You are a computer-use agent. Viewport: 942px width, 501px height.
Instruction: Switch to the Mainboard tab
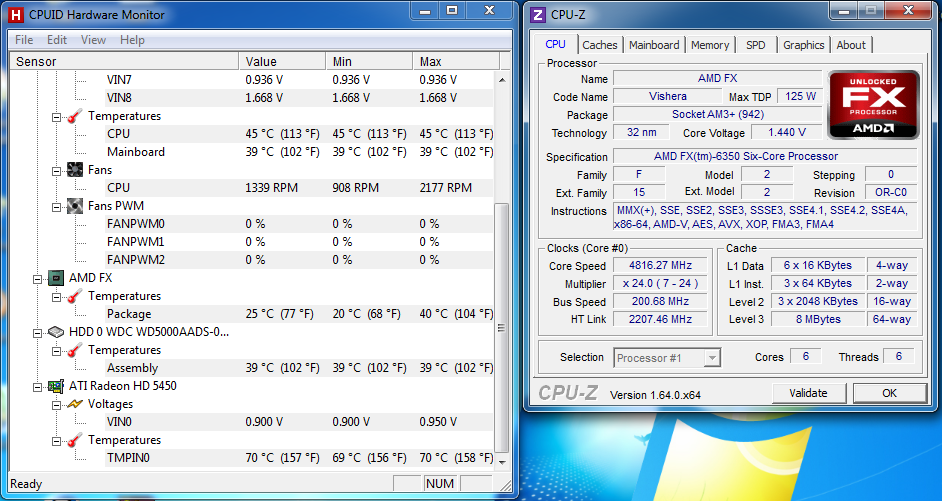[654, 45]
